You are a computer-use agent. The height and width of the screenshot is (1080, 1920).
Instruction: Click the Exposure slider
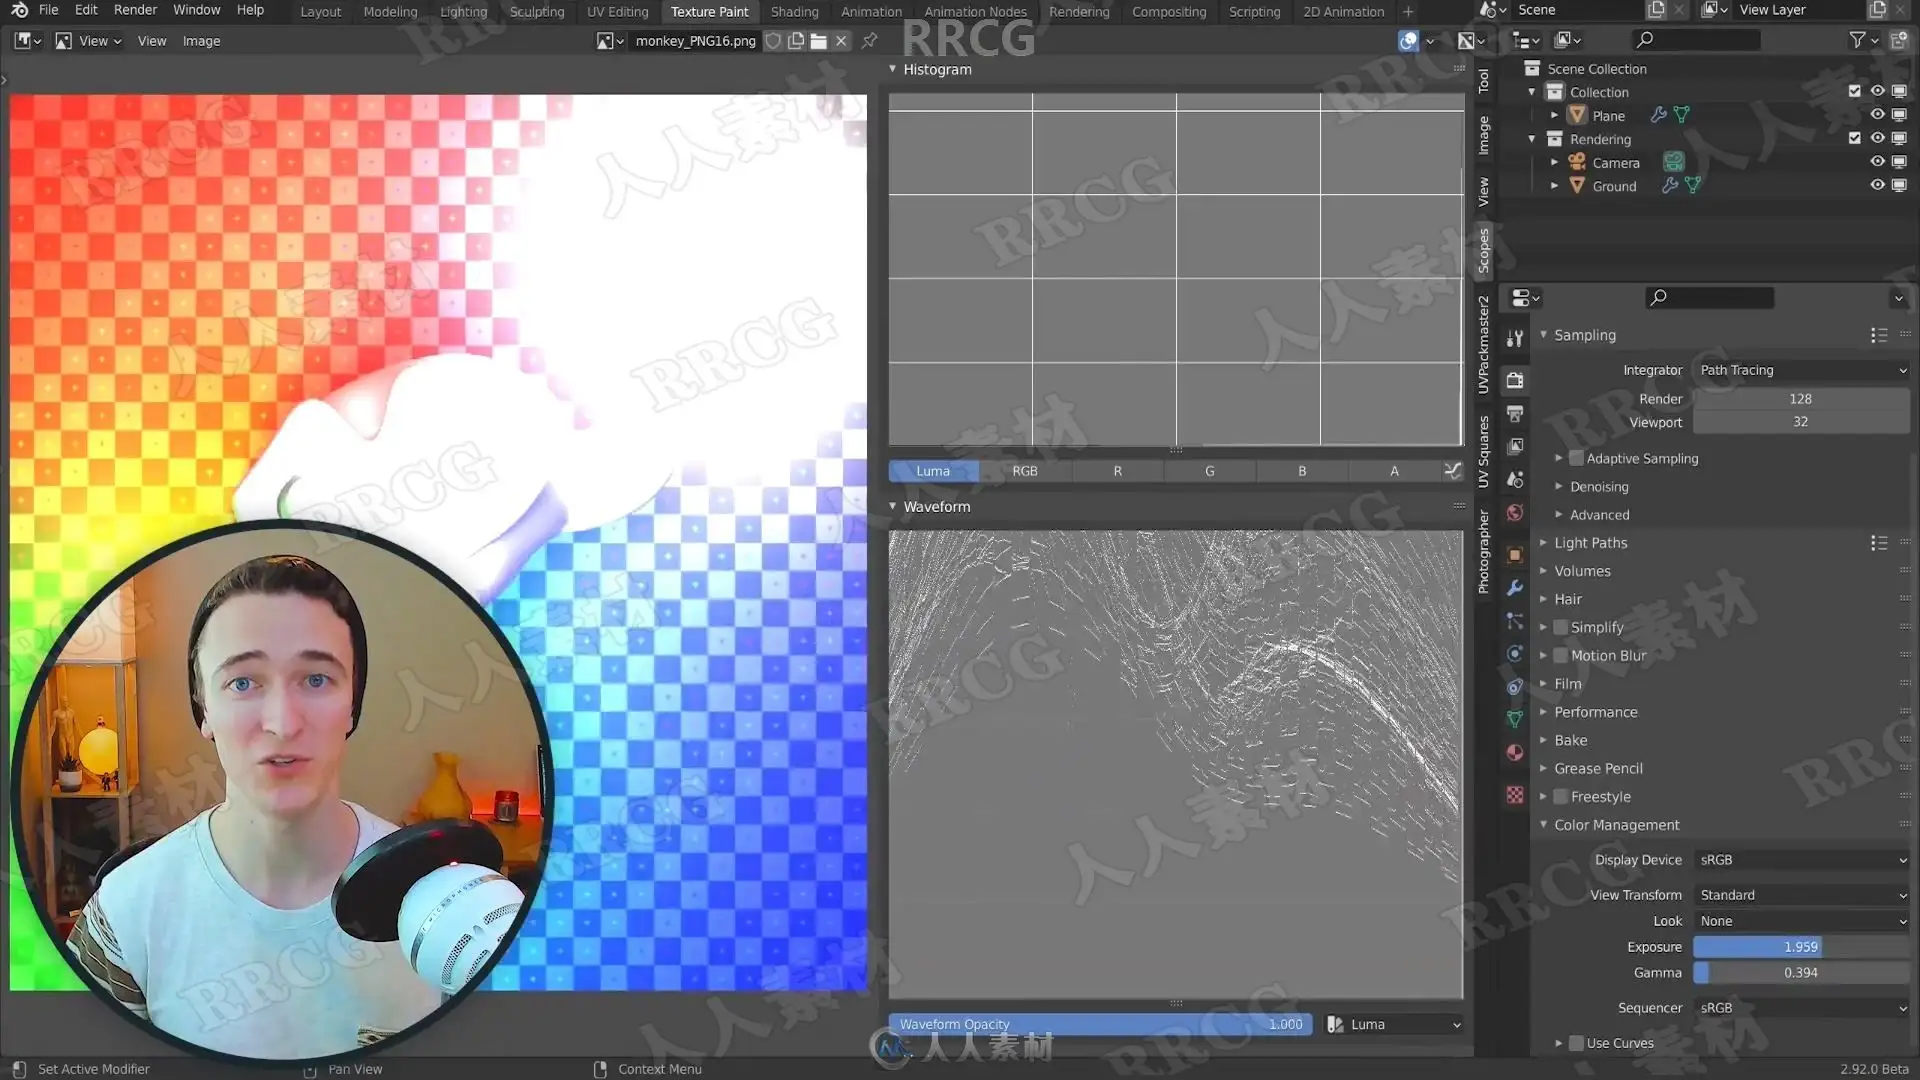coord(1801,947)
